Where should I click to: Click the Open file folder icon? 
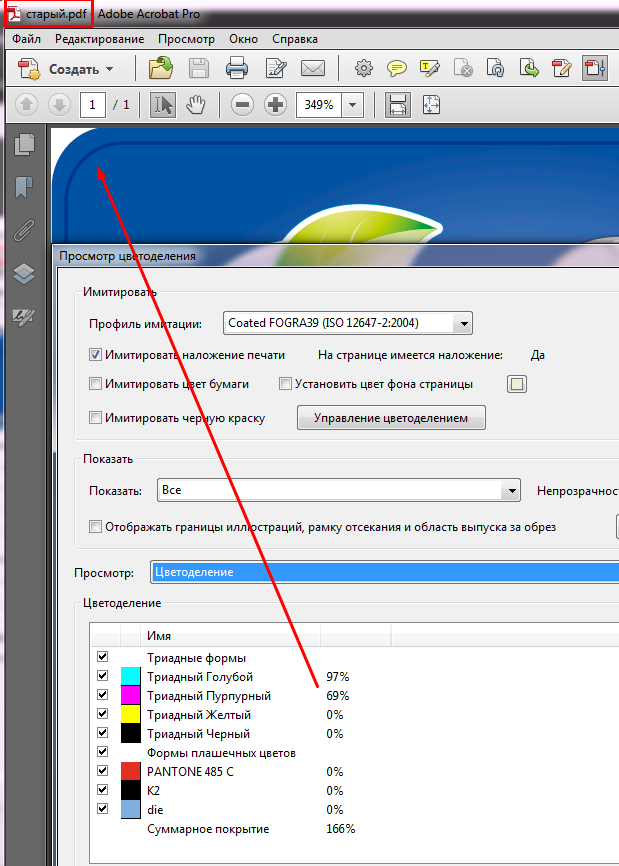coord(161,69)
